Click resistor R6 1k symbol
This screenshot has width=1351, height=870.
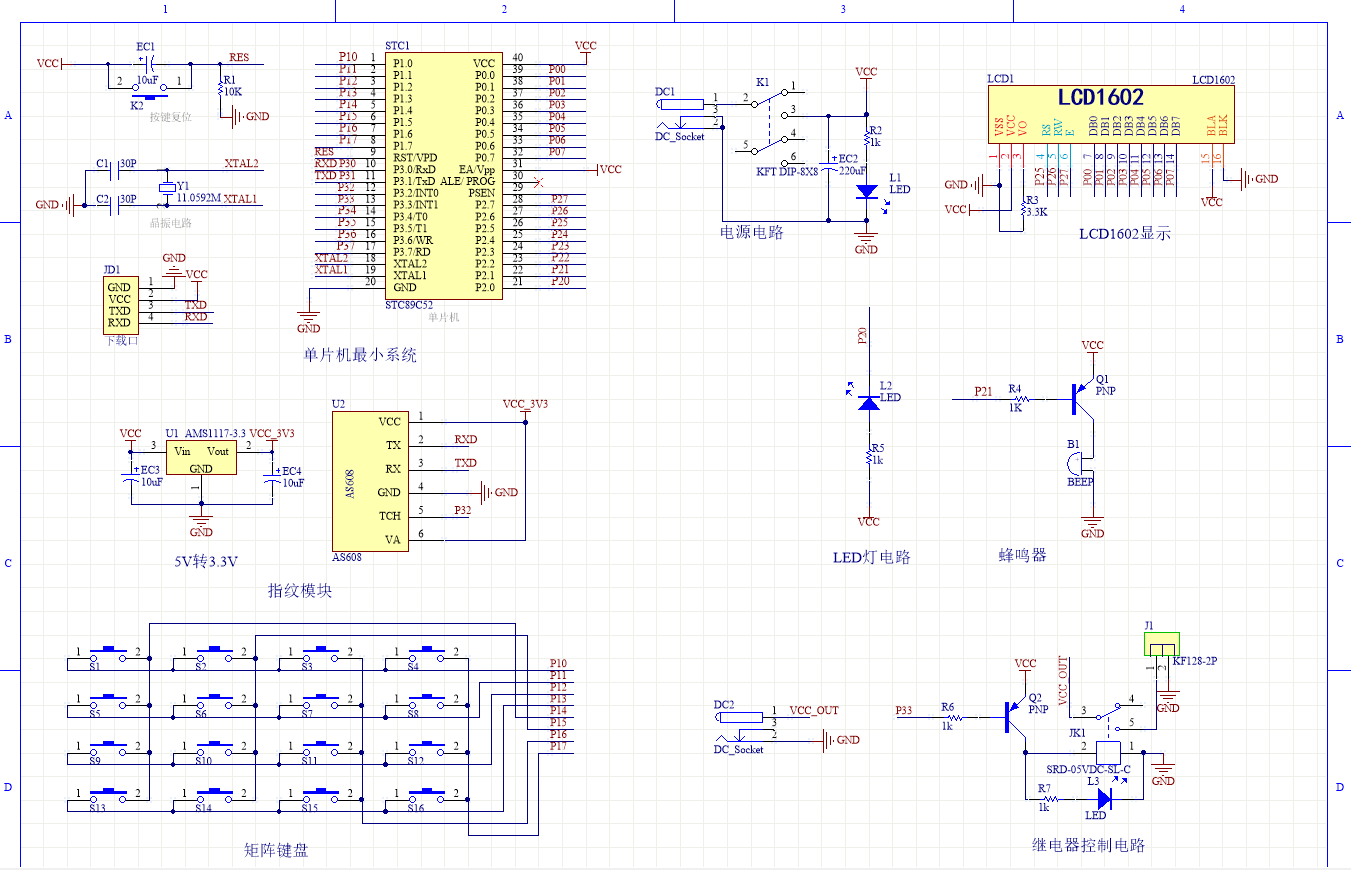click(953, 717)
